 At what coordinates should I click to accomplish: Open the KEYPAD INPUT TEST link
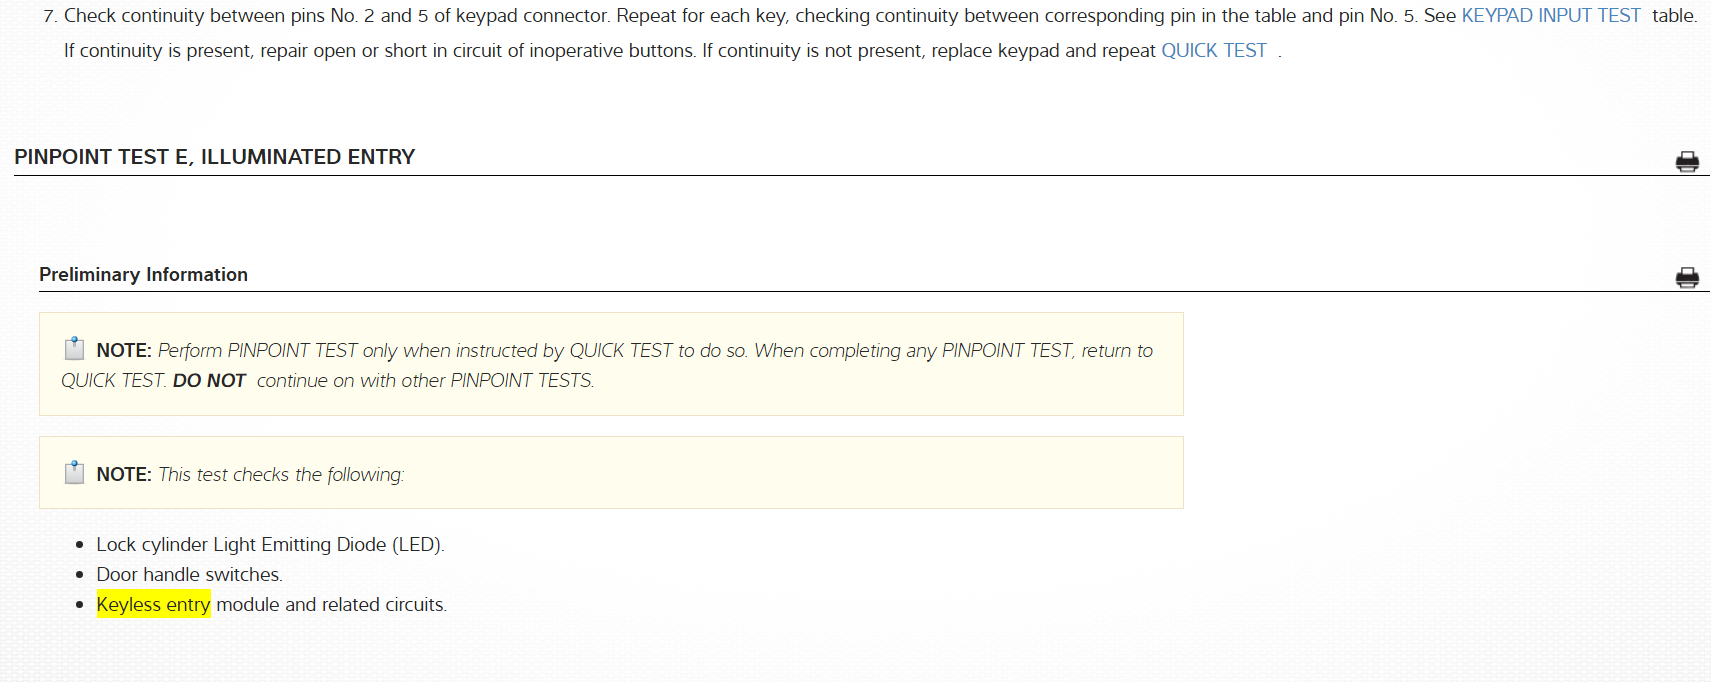(1550, 16)
